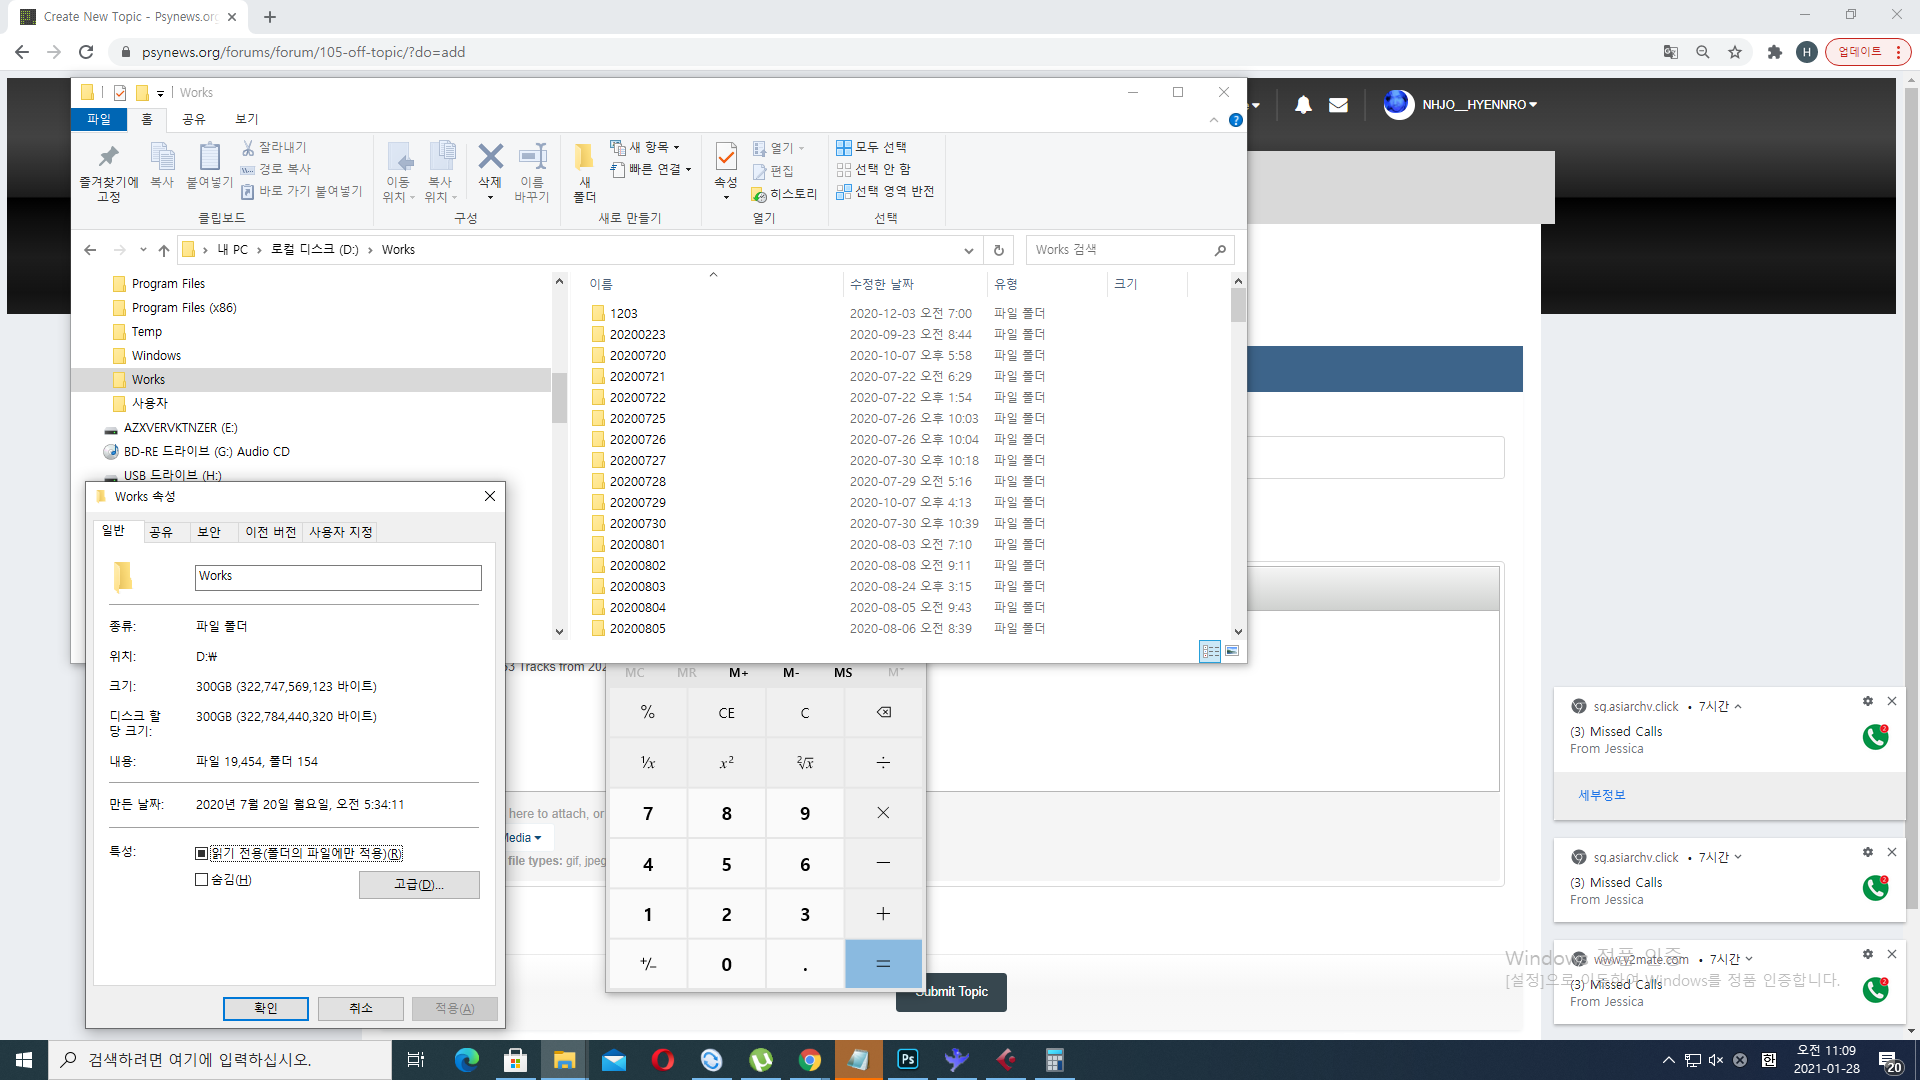Switch to large icons view toggle

(1232, 651)
